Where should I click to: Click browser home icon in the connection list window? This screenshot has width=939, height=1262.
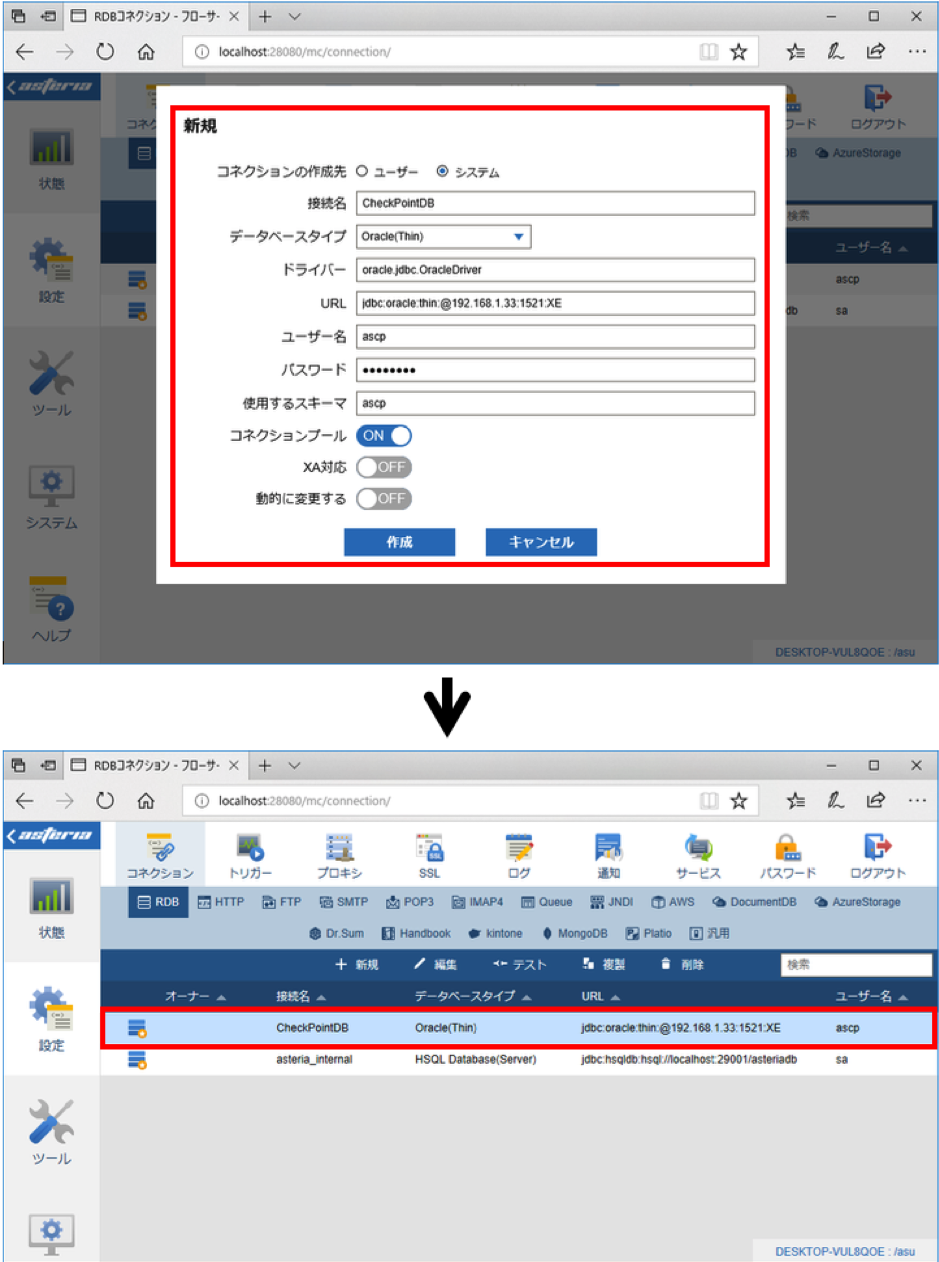point(146,800)
